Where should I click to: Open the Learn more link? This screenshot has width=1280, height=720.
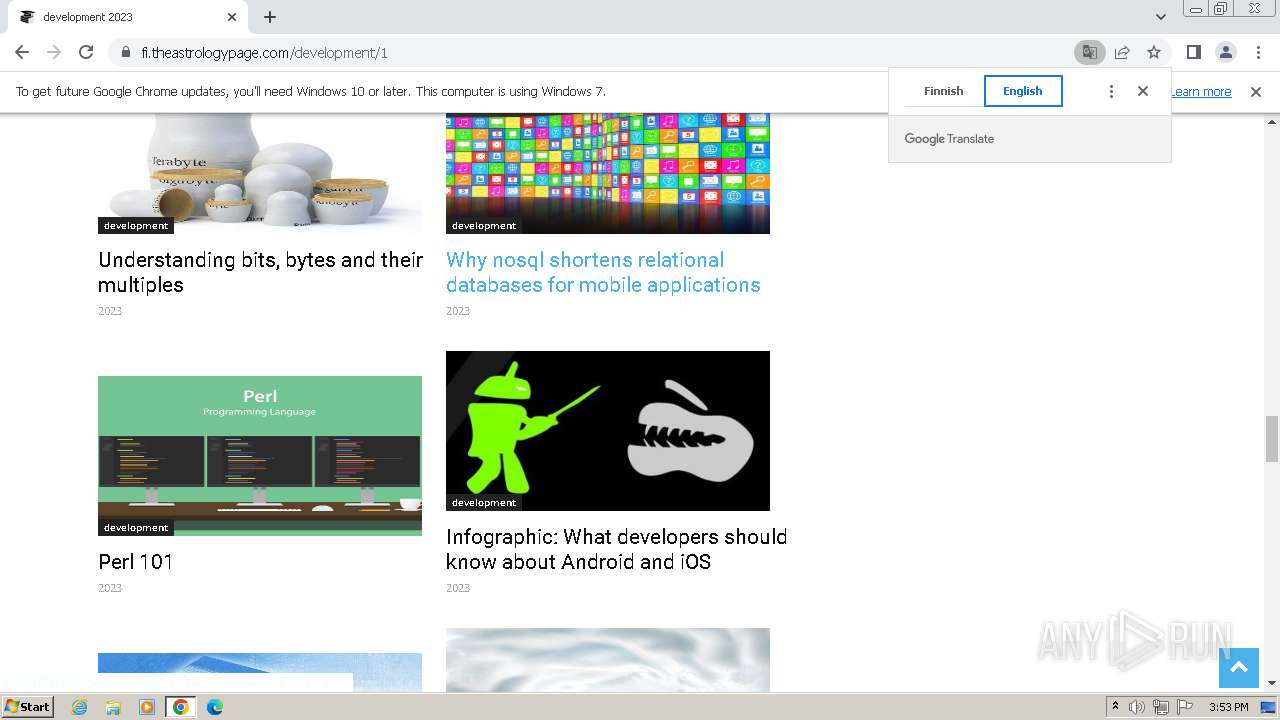coord(1201,91)
